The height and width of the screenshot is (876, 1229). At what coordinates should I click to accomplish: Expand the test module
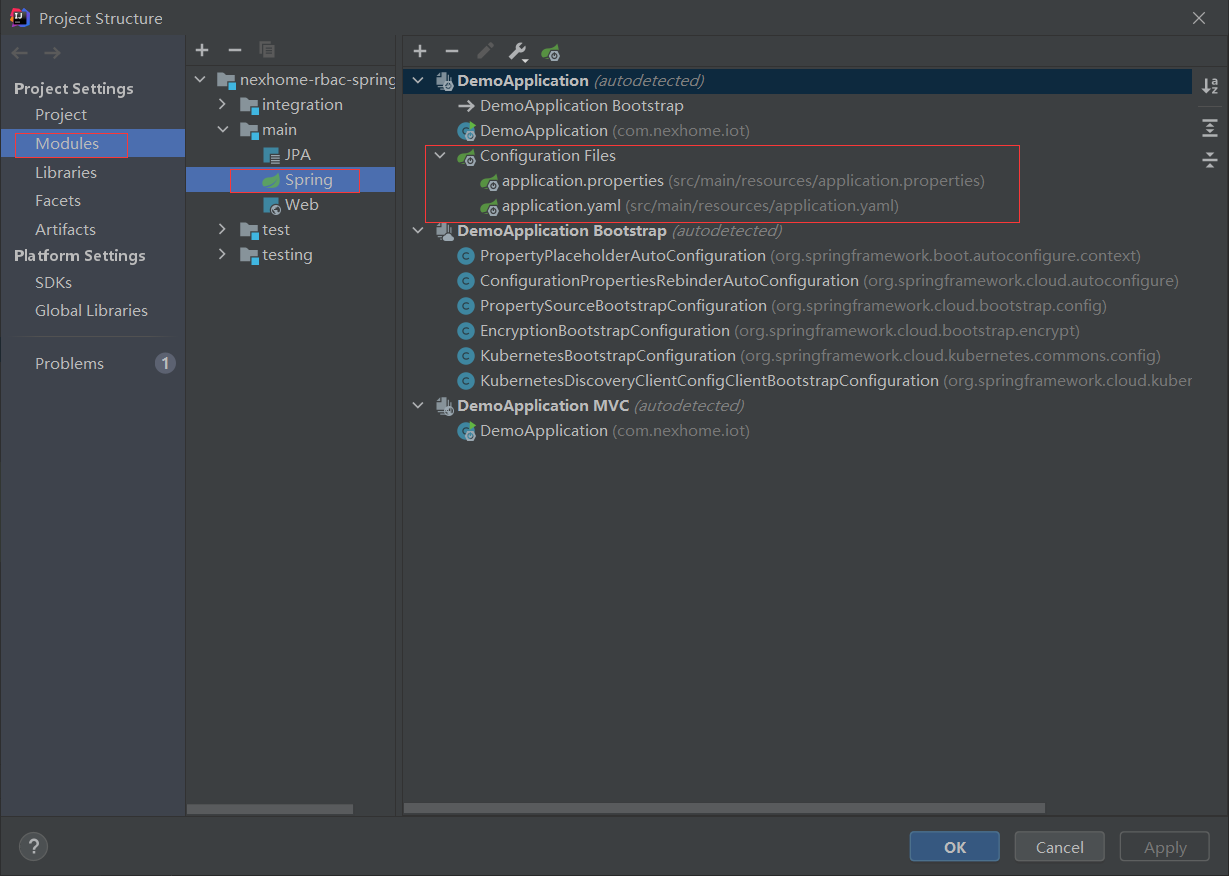(222, 230)
